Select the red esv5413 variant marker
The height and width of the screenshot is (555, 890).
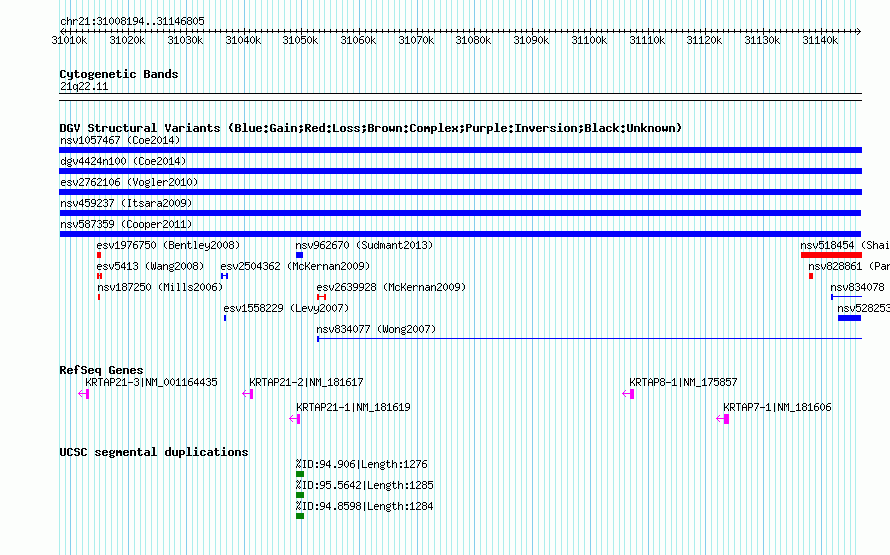tap(99, 276)
